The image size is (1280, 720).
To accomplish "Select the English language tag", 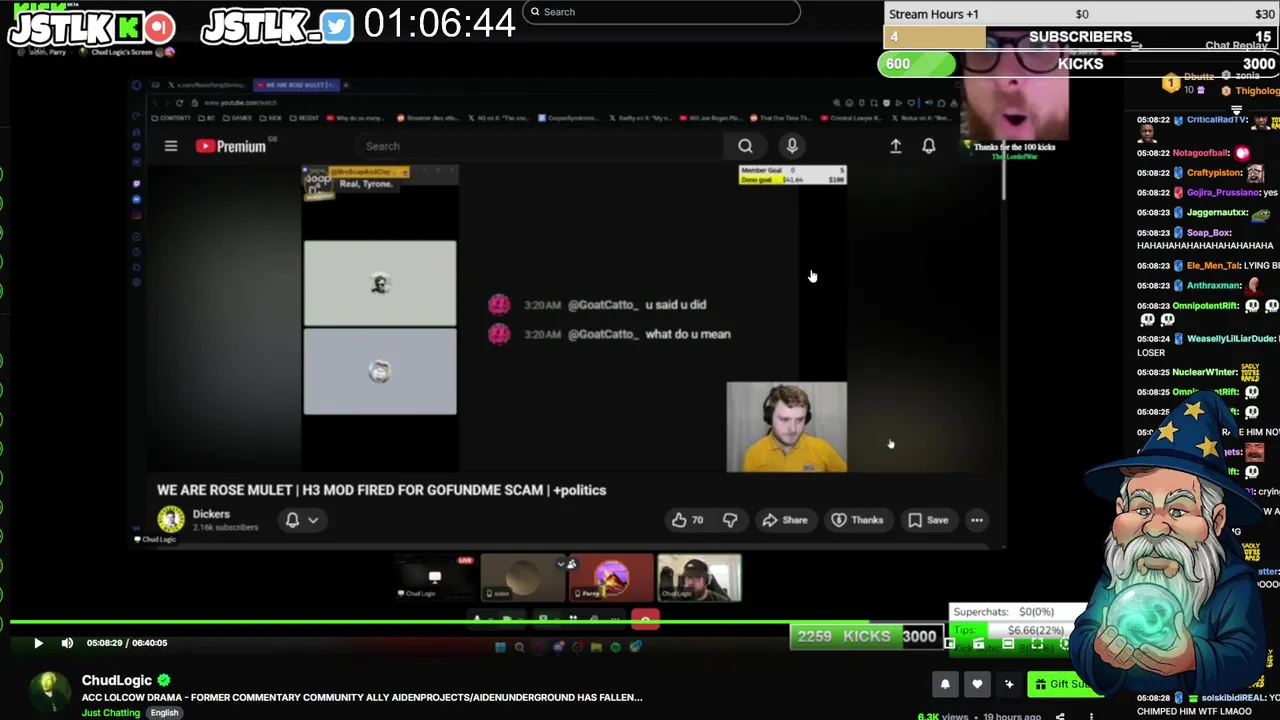I will pyautogui.click(x=164, y=713).
